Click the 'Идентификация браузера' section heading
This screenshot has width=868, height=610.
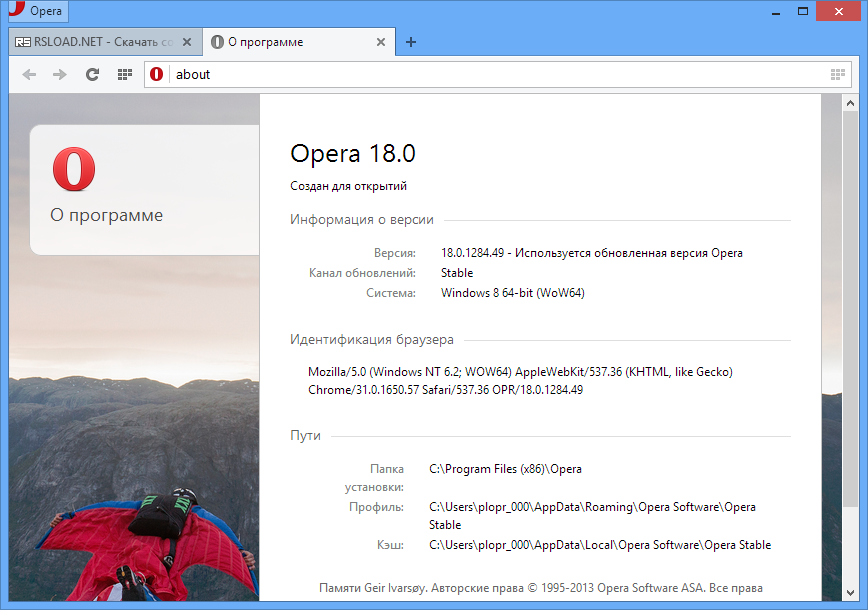(372, 339)
